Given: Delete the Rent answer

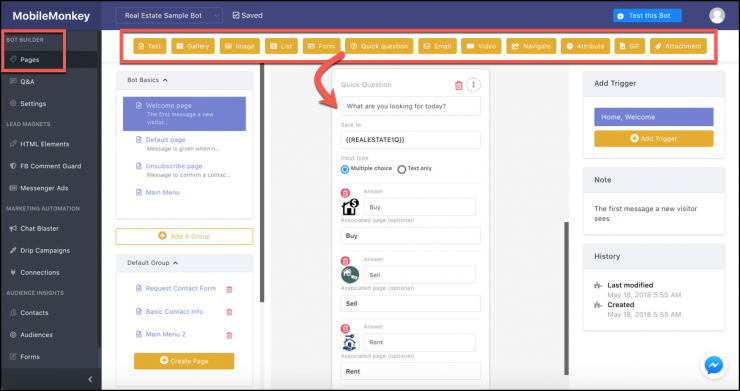Looking at the screenshot, I should click(x=345, y=328).
